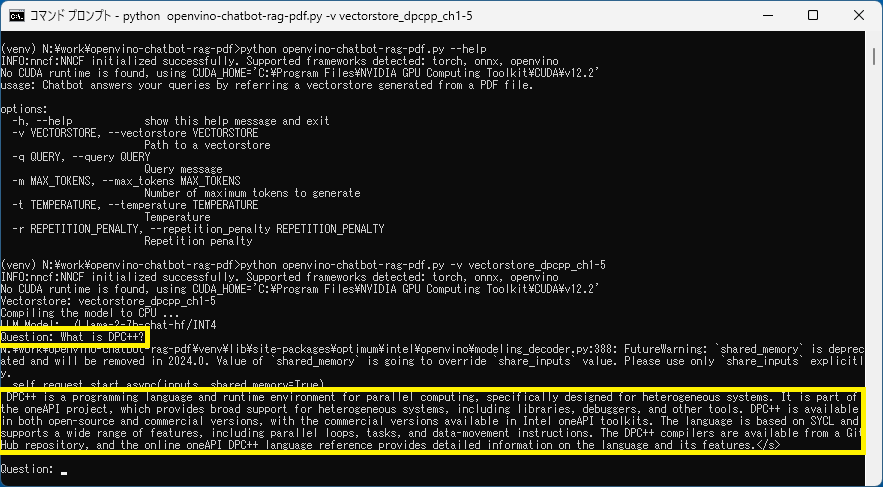This screenshot has height=487, width=883.
Task: Click '-r REPETITION_PENALTY' option line
Action: pos(198,229)
